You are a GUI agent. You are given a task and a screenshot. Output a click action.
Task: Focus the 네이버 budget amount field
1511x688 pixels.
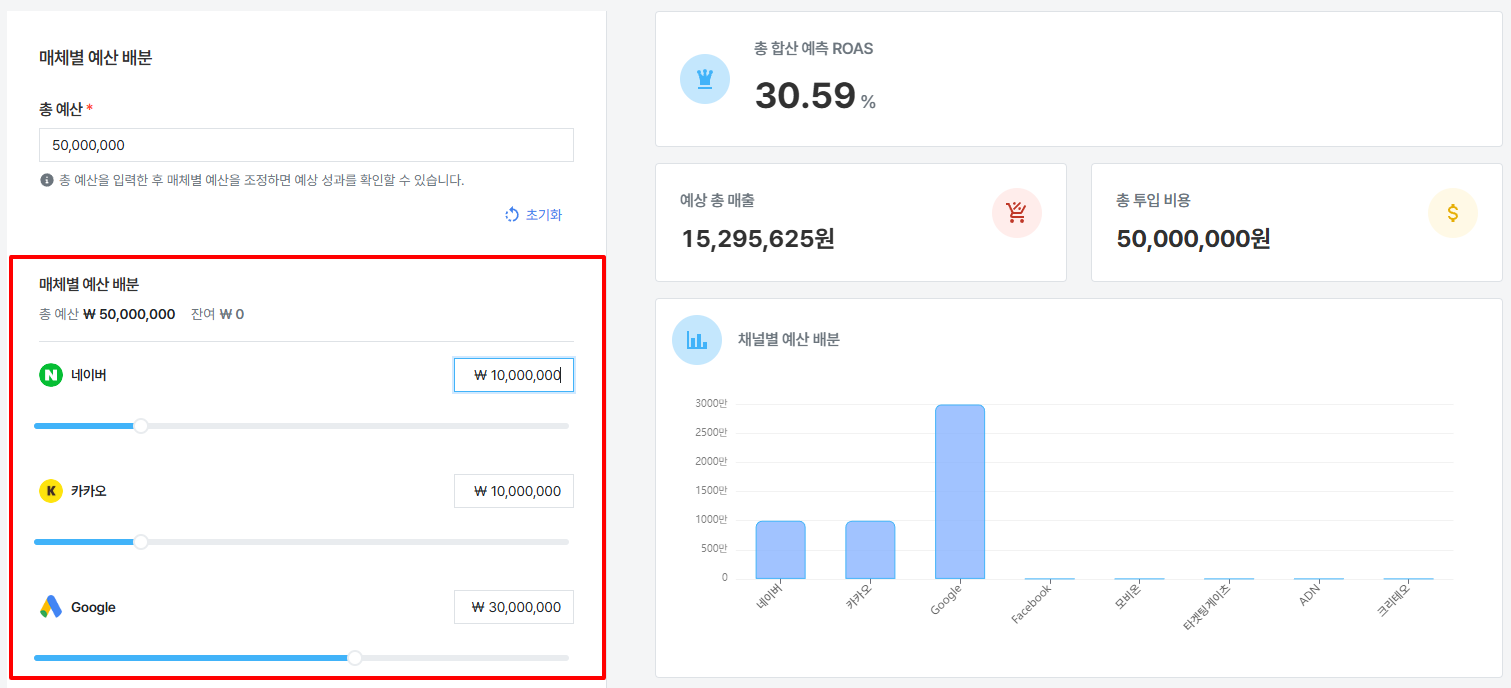coord(513,375)
